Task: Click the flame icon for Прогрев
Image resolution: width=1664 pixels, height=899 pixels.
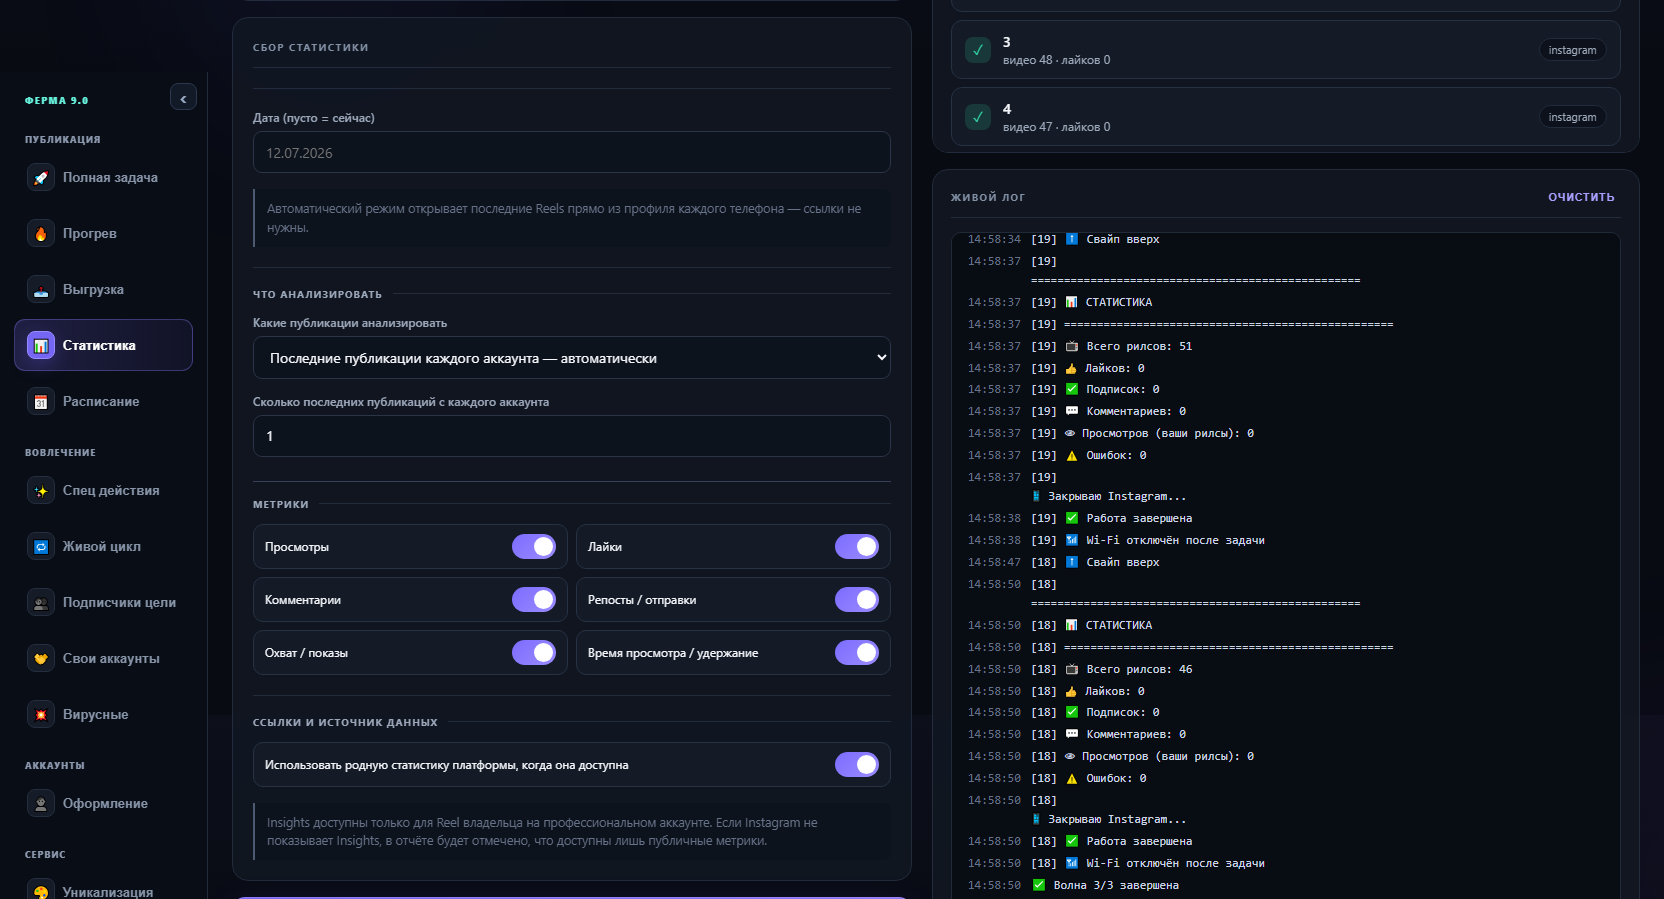Action: 41,234
